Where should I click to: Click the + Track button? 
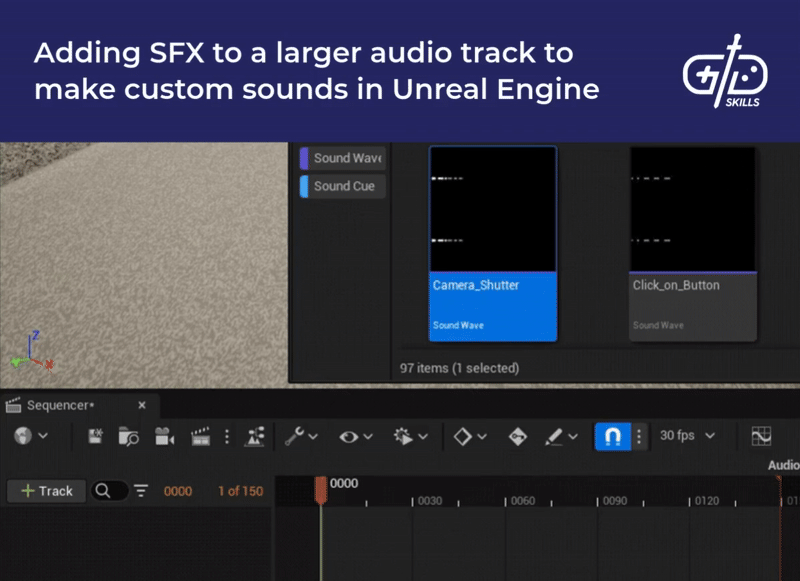(48, 491)
